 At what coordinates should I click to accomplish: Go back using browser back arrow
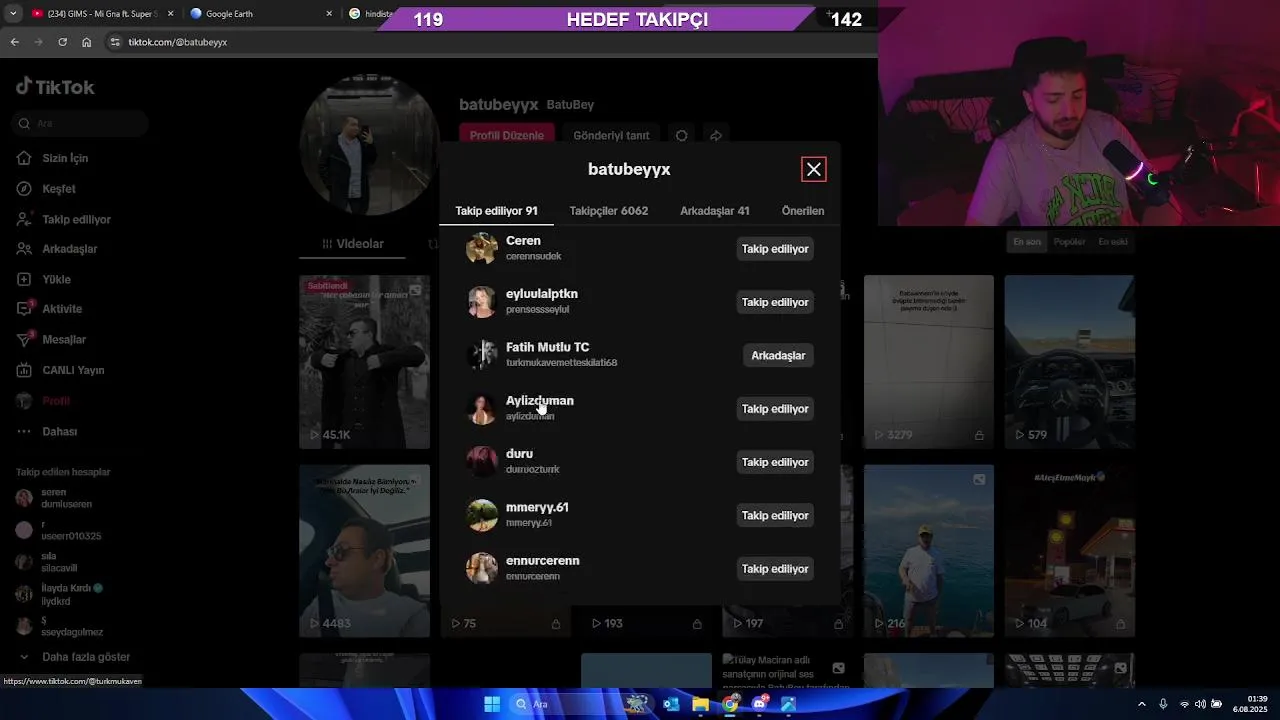click(14, 42)
